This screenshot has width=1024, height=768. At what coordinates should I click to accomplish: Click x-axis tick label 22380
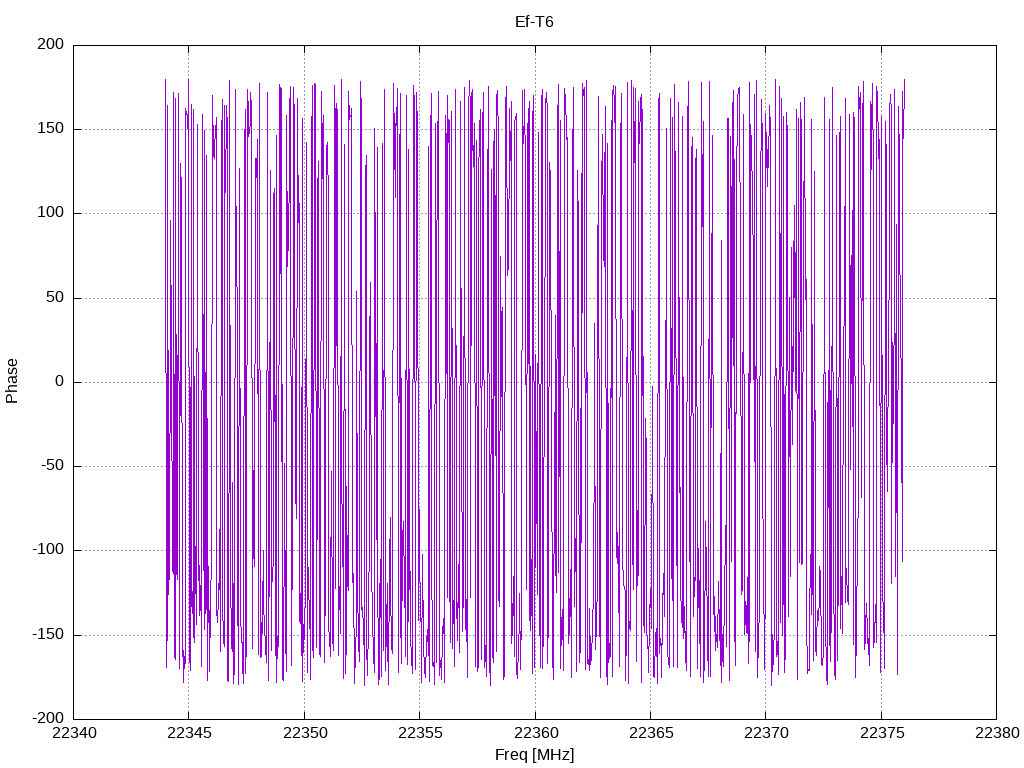[997, 733]
